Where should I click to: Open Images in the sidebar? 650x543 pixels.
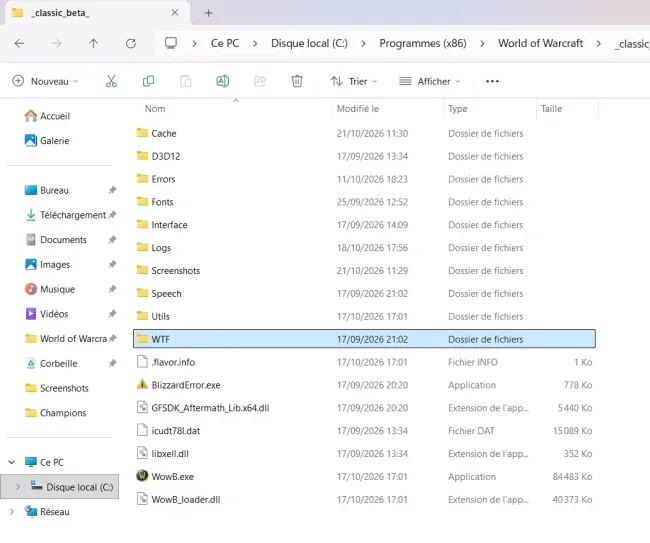coord(47,264)
